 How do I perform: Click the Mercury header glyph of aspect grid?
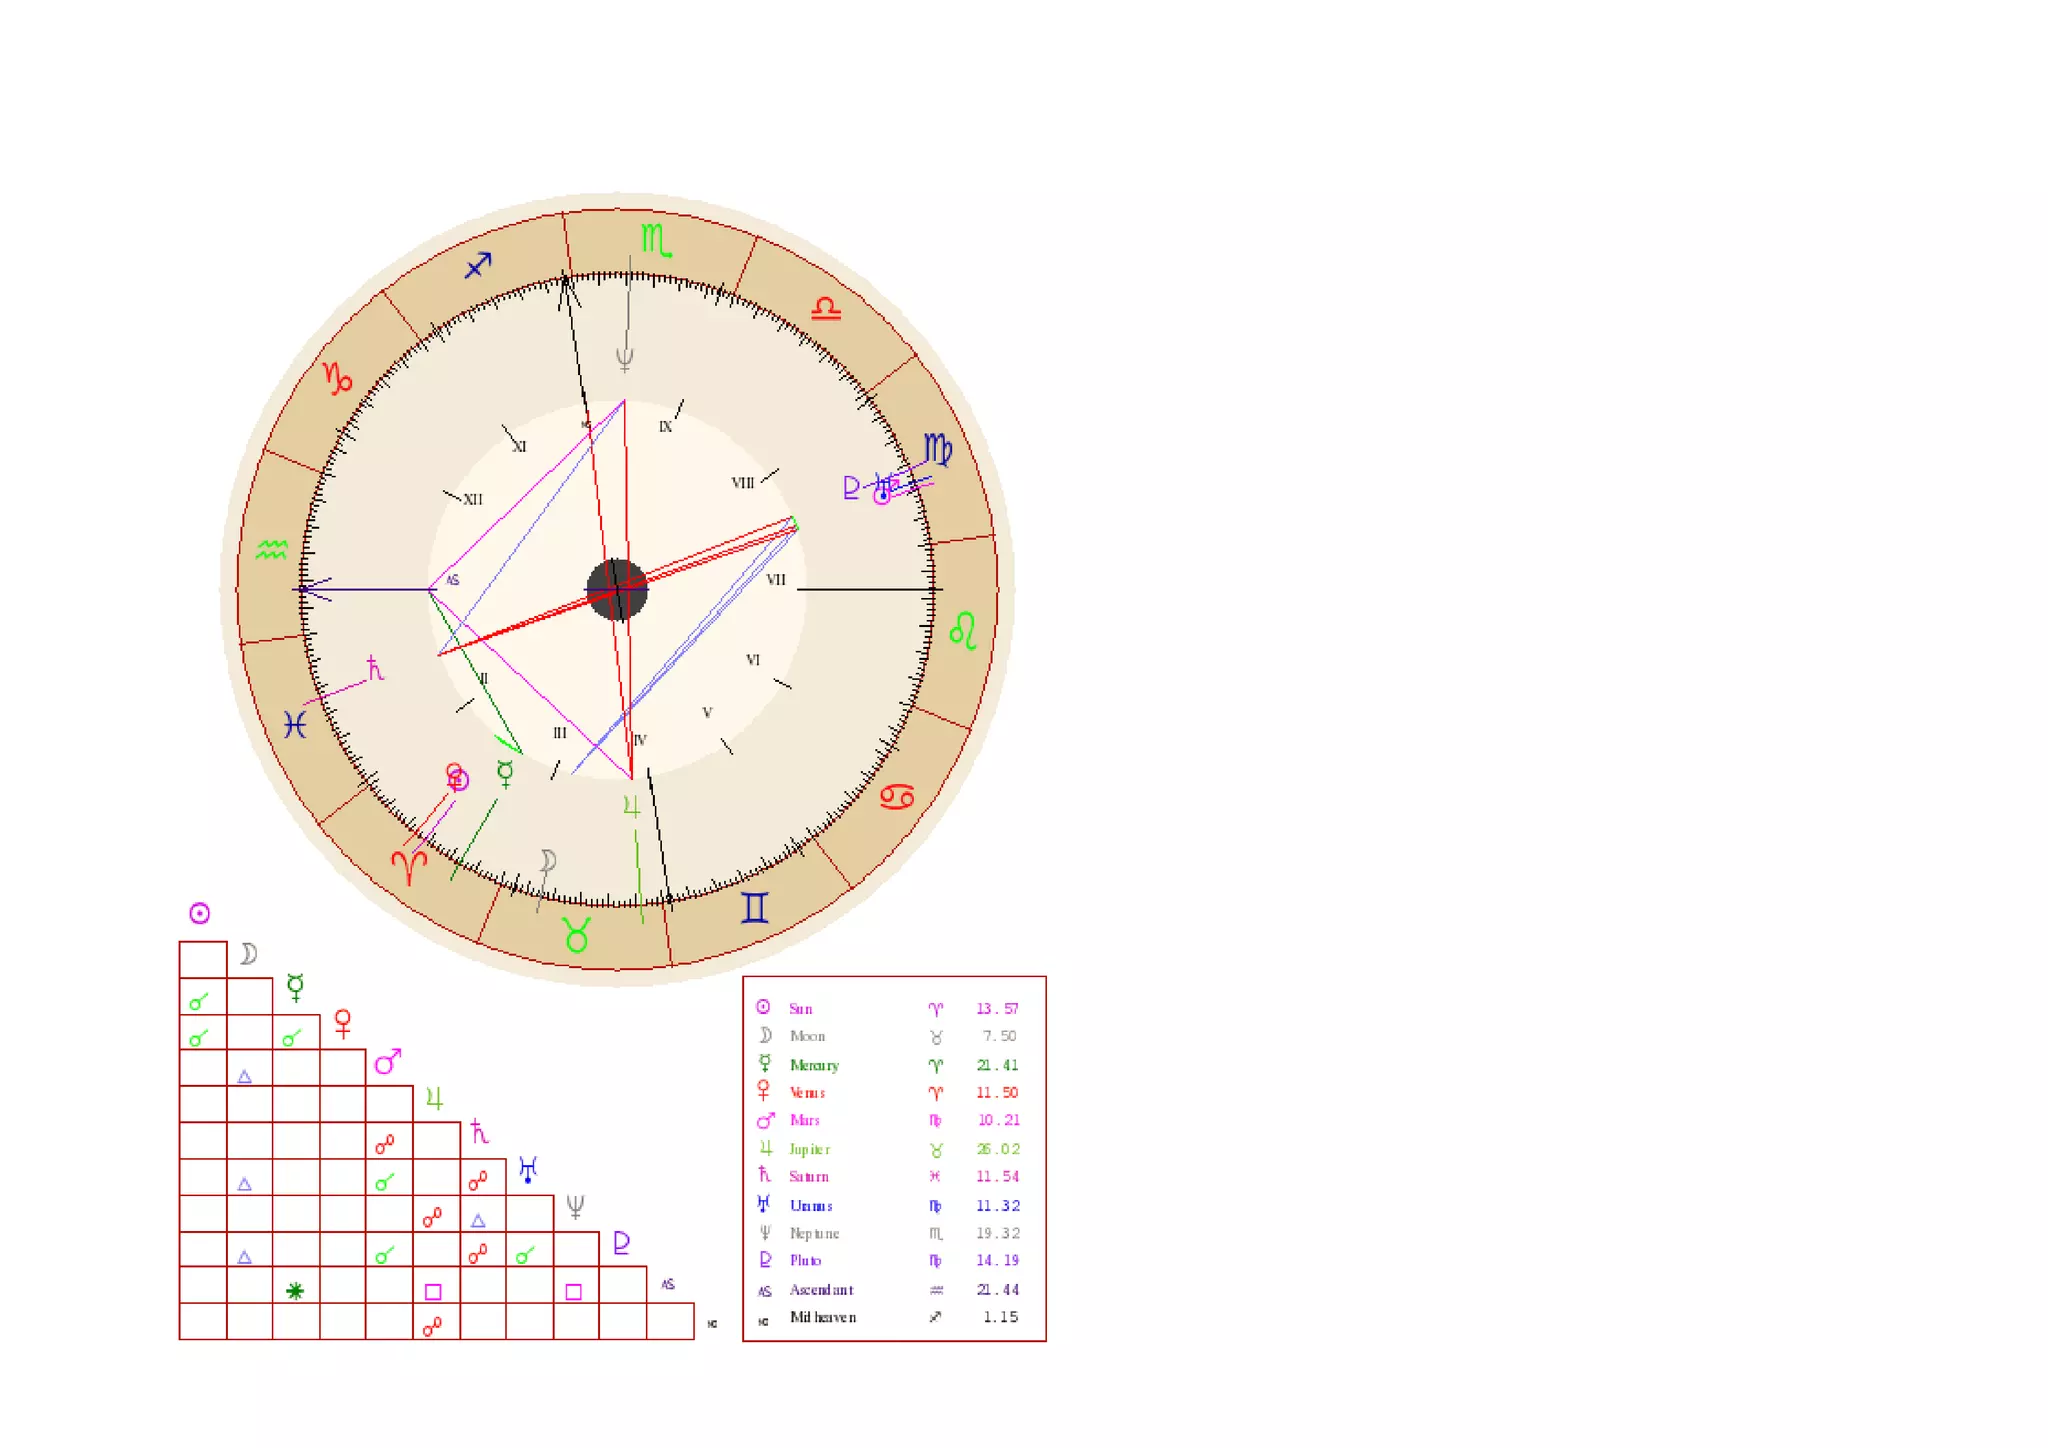pos(295,987)
